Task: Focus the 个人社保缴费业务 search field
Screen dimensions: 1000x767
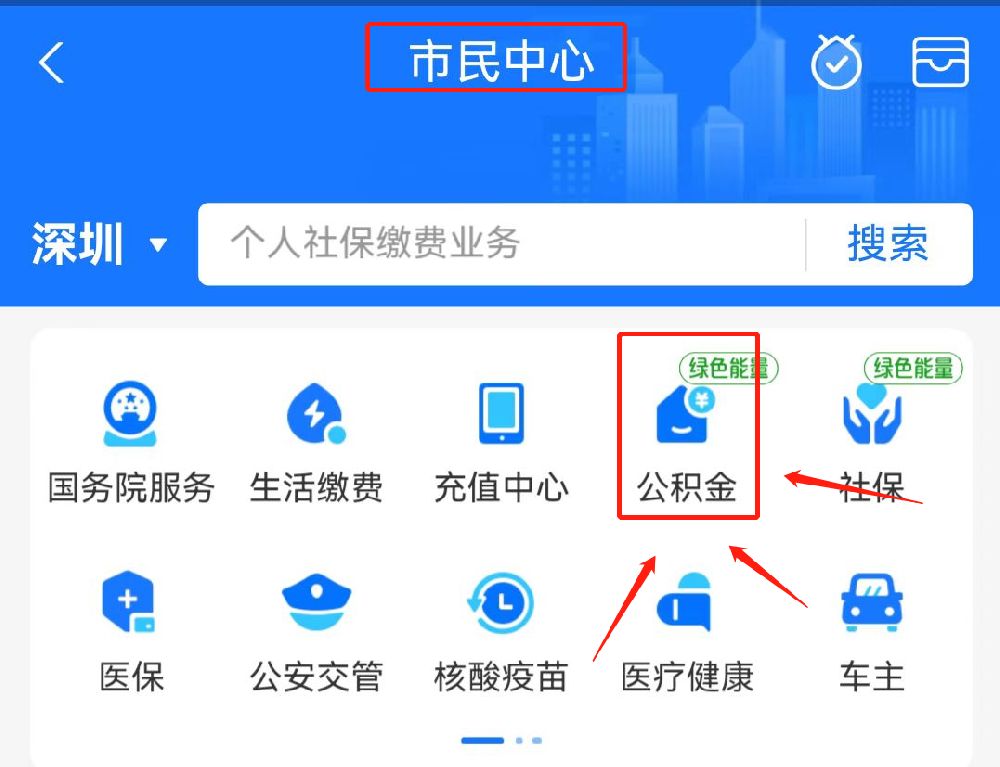Action: pyautogui.click(x=501, y=244)
